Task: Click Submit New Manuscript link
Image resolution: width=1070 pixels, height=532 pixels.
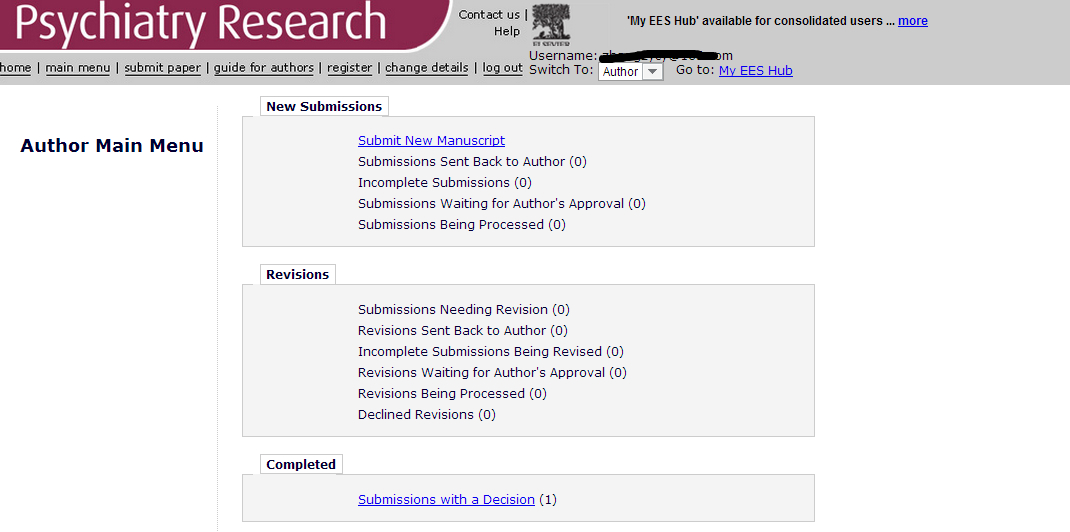Action: click(431, 141)
